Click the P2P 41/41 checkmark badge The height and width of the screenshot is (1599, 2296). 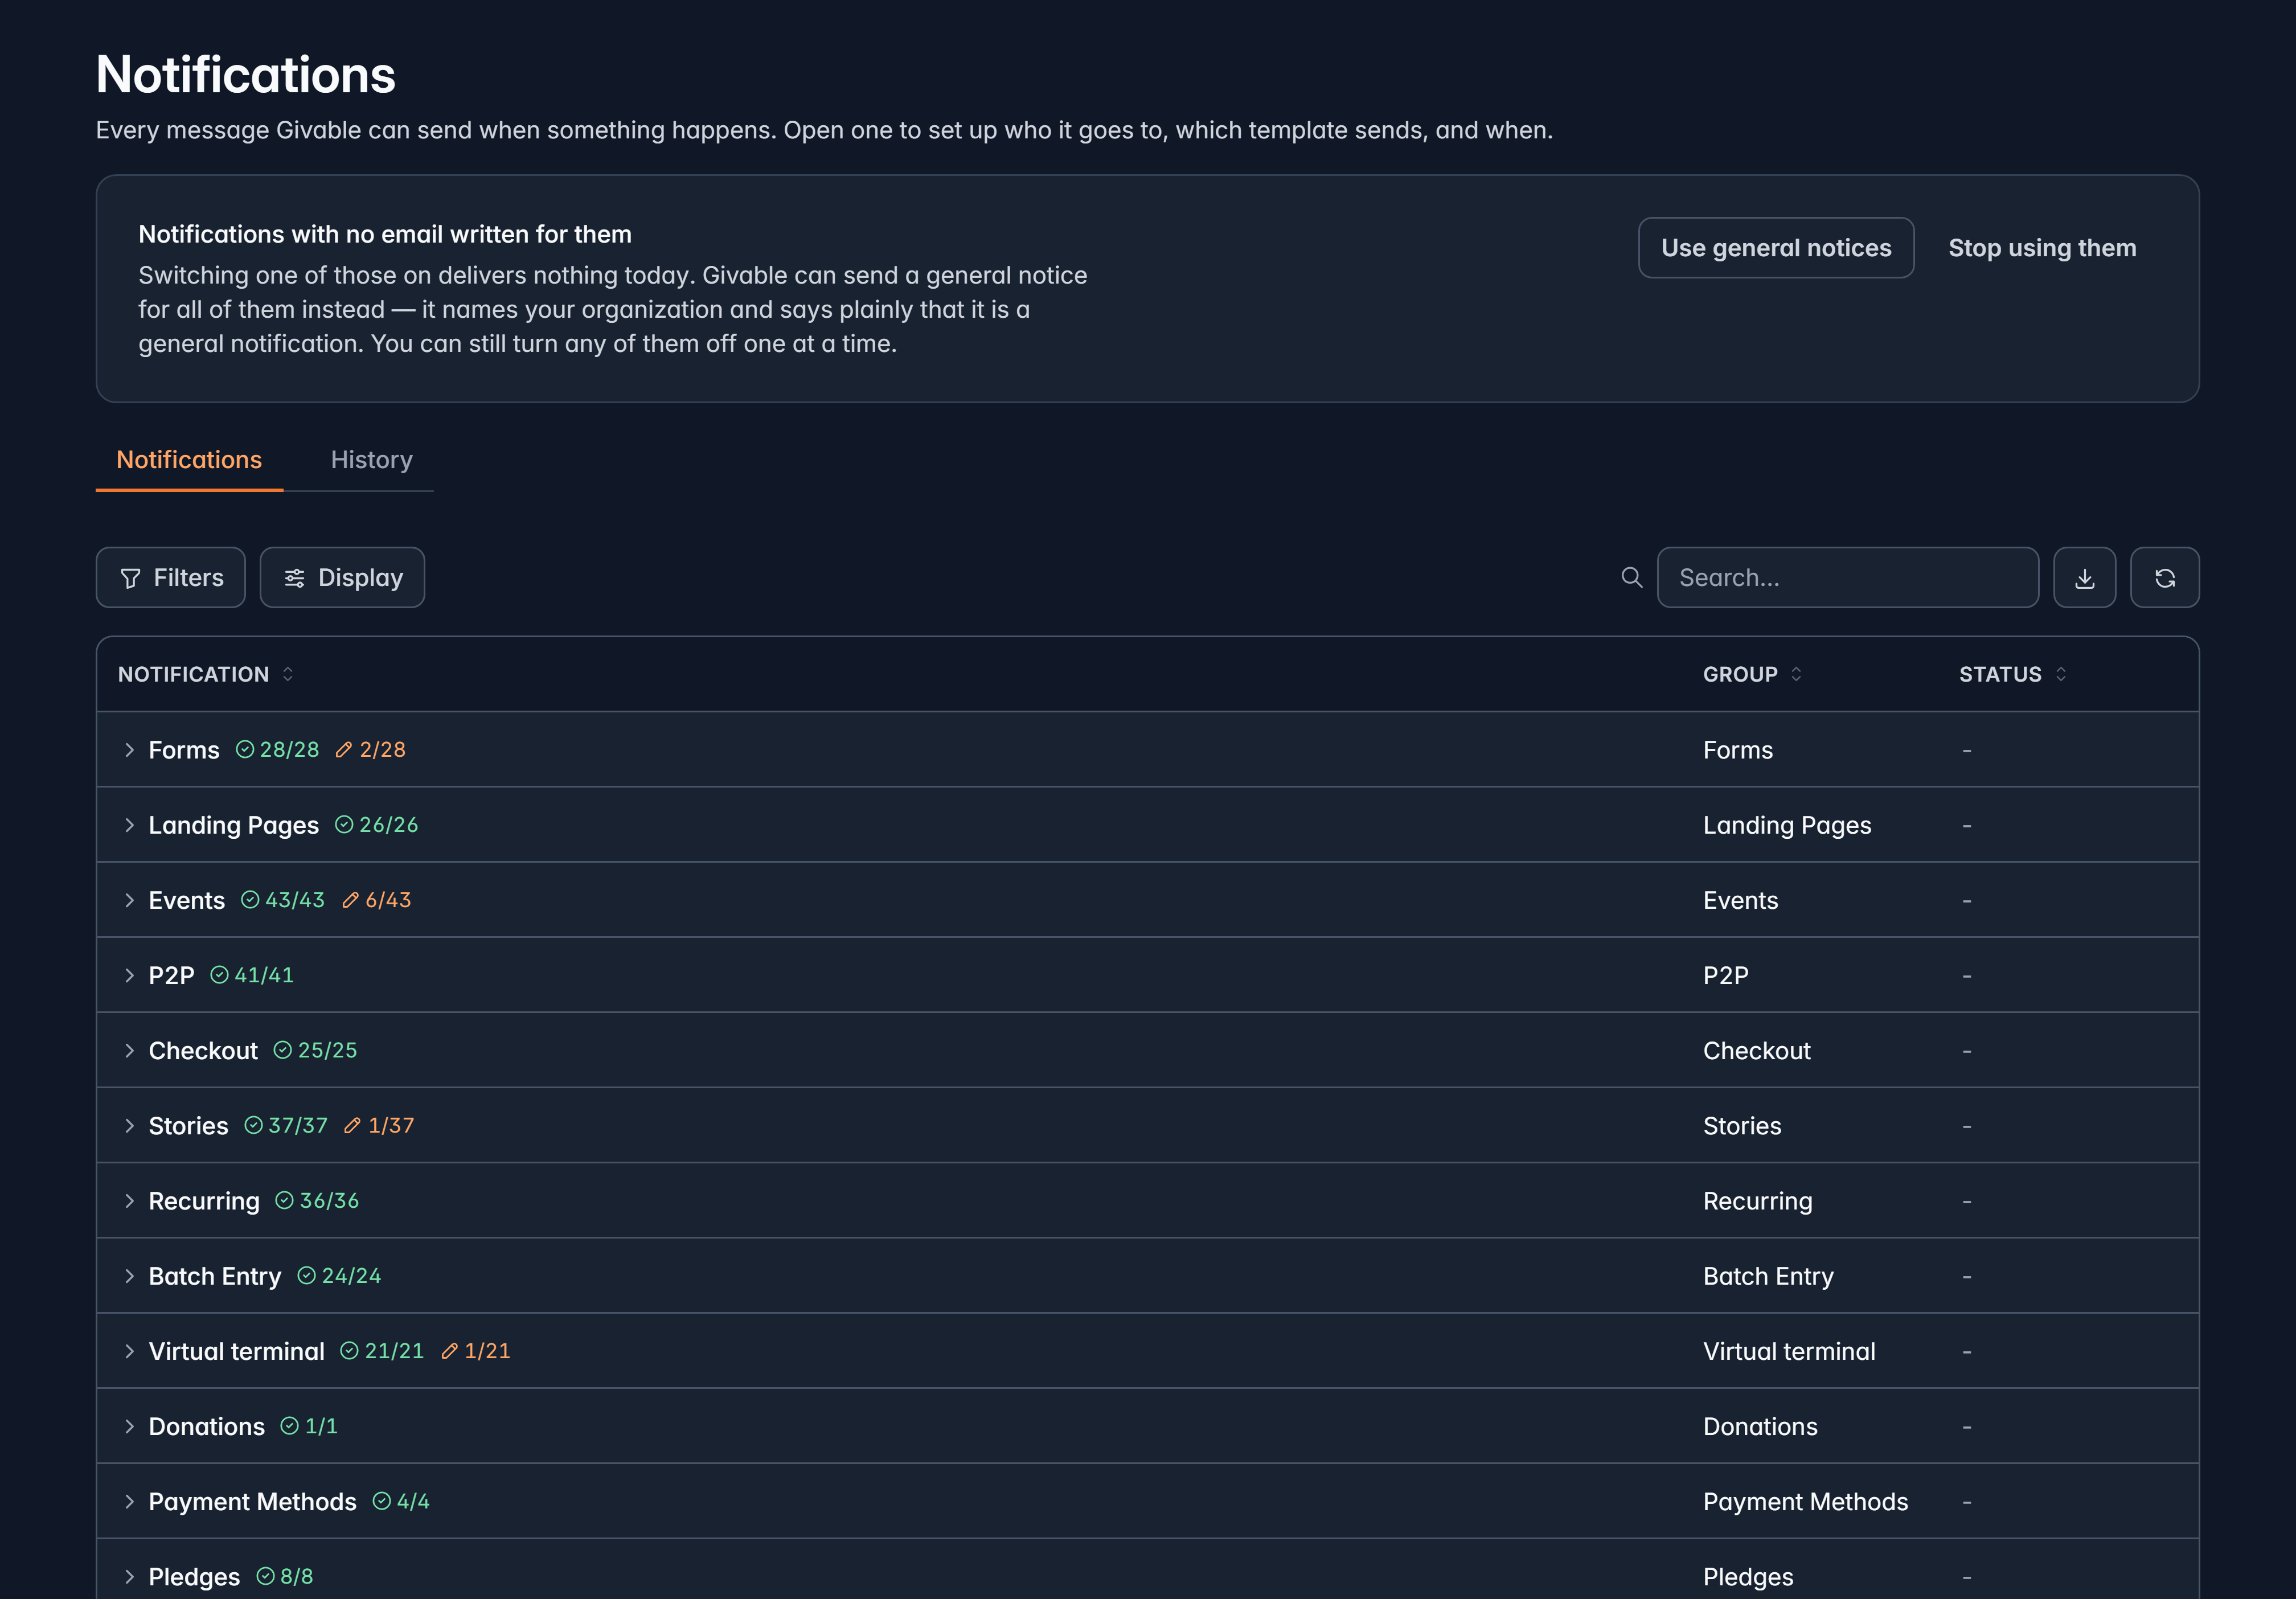click(x=252, y=974)
